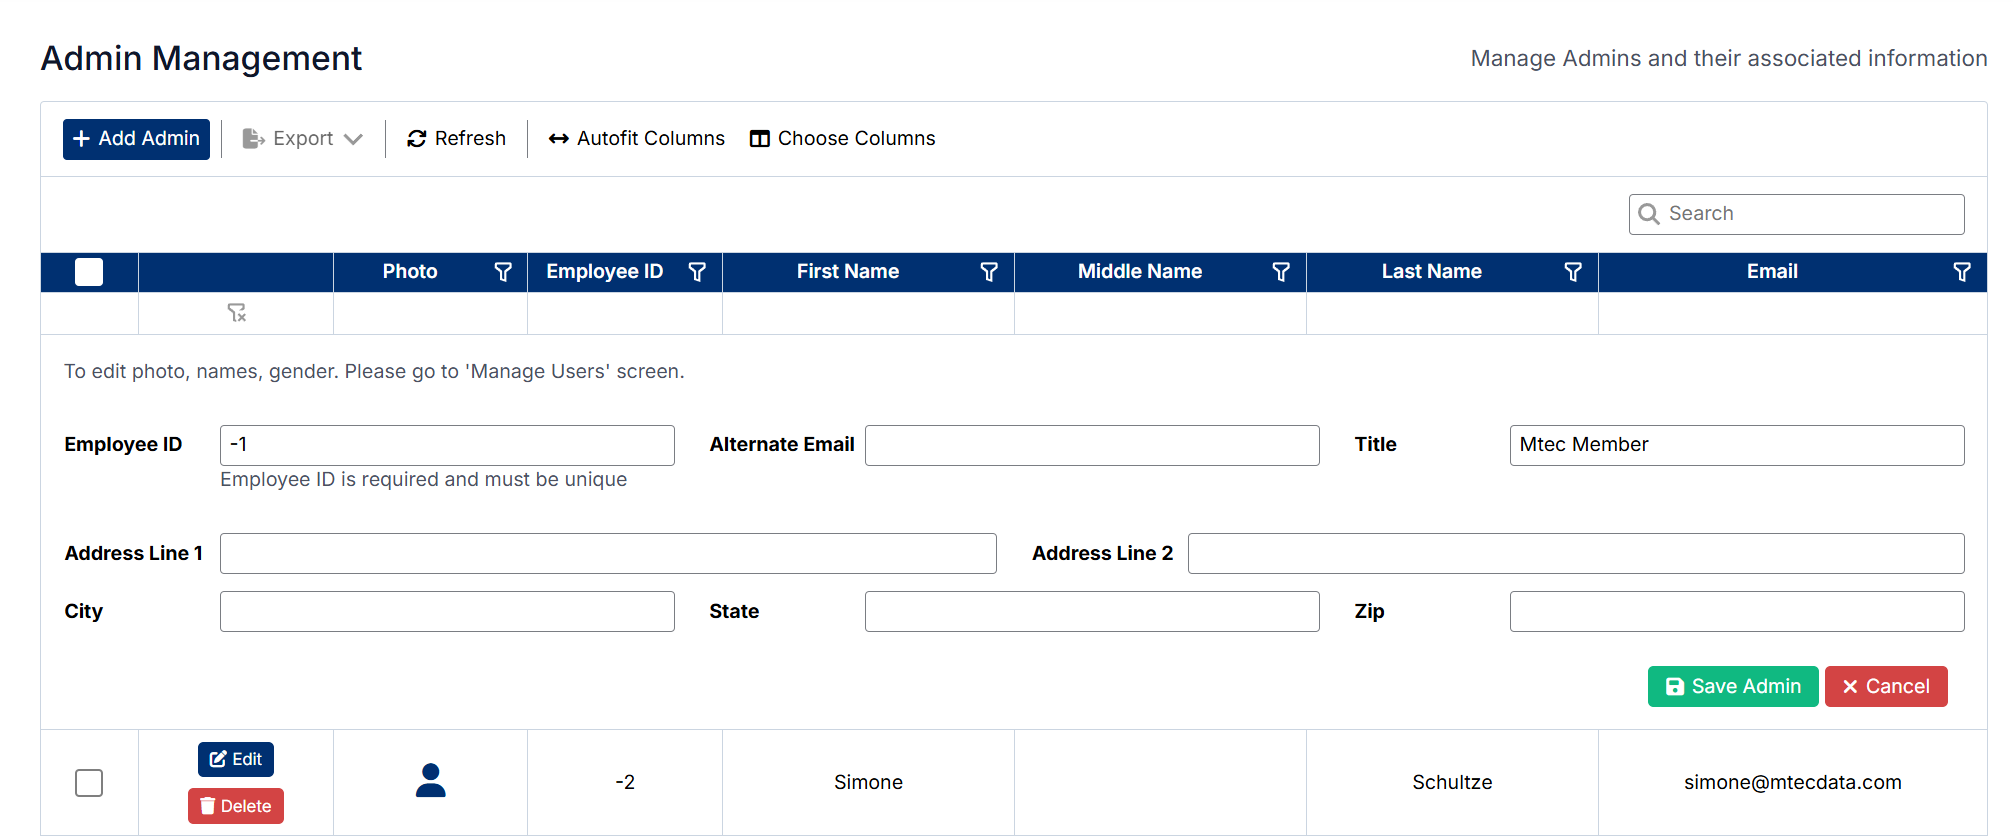This screenshot has height=836, width=2013.
Task: Delete the Simone Schultze row
Action: [236, 806]
